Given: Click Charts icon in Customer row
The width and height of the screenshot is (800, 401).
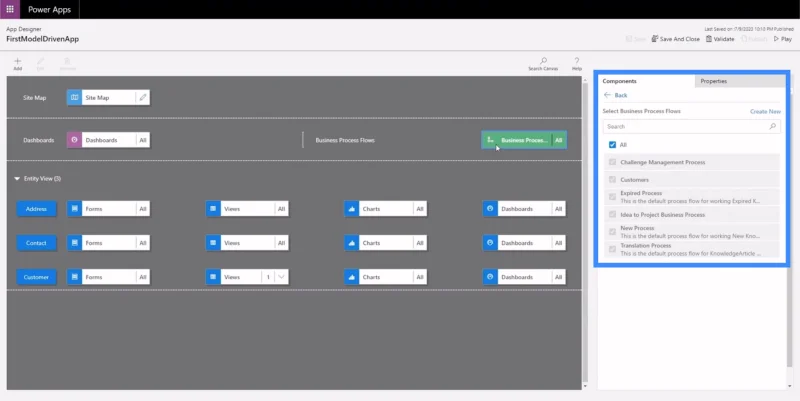Looking at the screenshot, I should 352,277.
